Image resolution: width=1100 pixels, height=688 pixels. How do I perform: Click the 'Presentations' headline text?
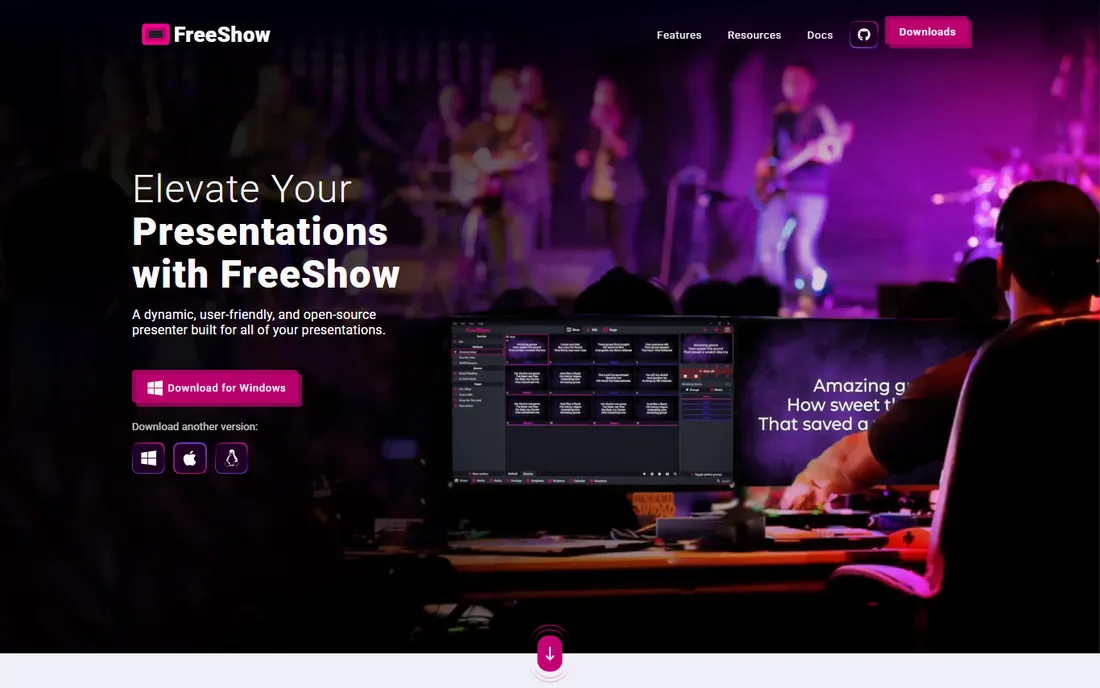click(260, 231)
